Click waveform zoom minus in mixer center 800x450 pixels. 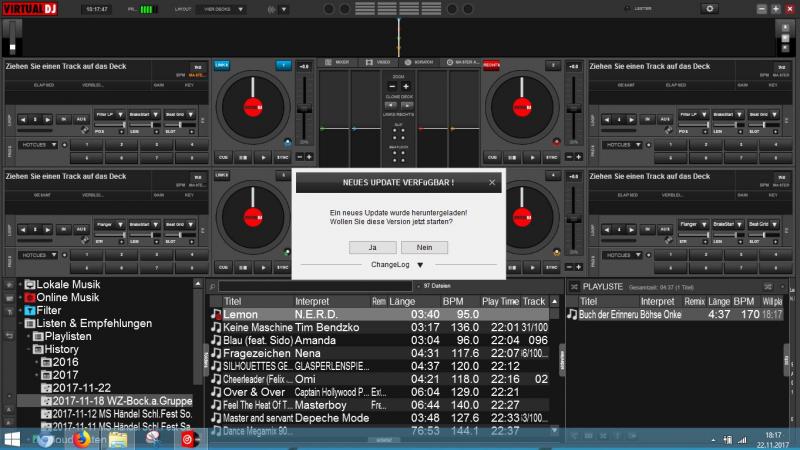point(392,87)
